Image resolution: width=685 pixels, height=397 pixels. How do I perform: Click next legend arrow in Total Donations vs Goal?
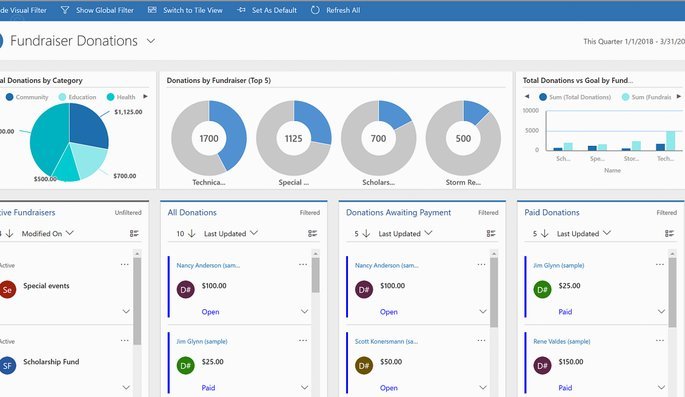(x=679, y=97)
